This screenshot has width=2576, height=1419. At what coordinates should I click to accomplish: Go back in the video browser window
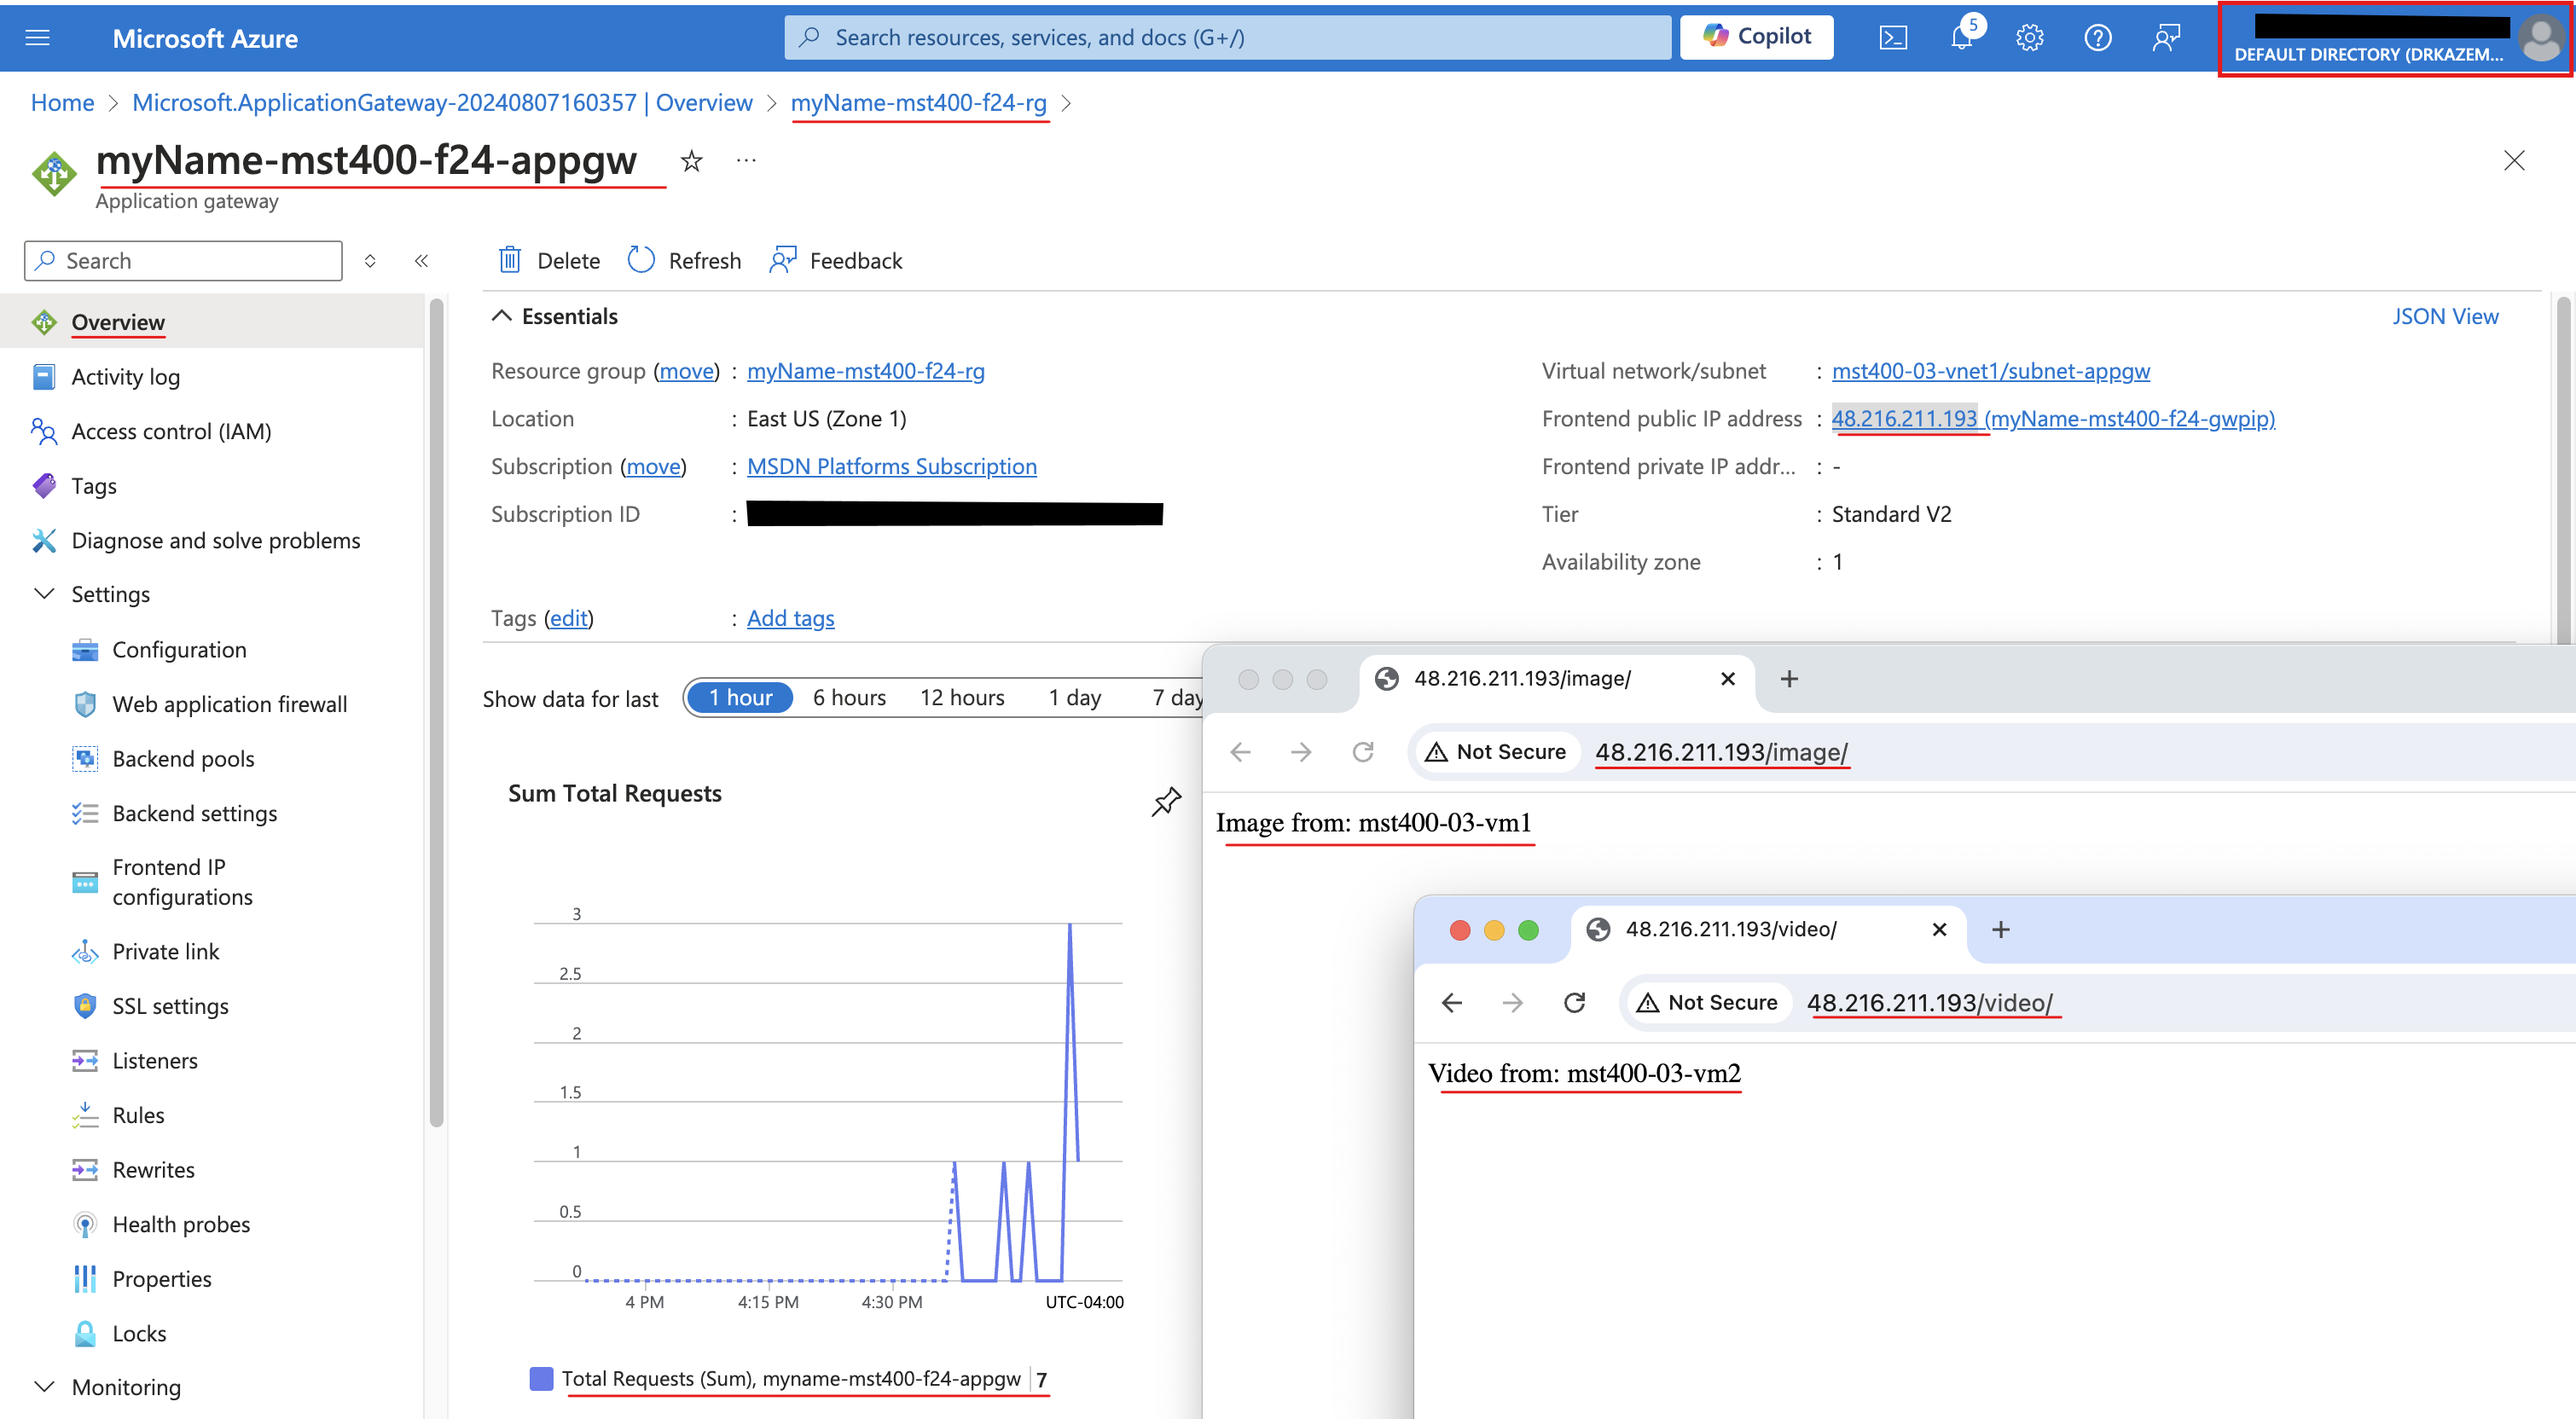[1452, 1003]
